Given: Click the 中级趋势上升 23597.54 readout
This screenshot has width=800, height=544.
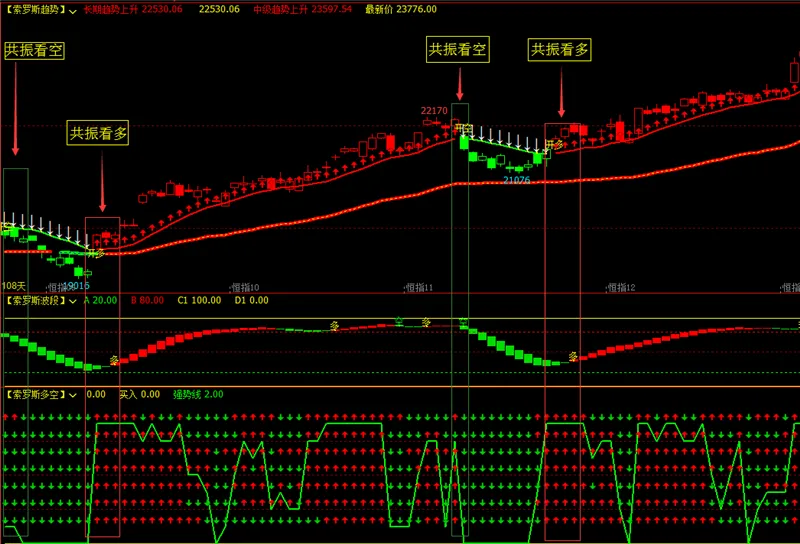Looking at the screenshot, I should point(303,9).
